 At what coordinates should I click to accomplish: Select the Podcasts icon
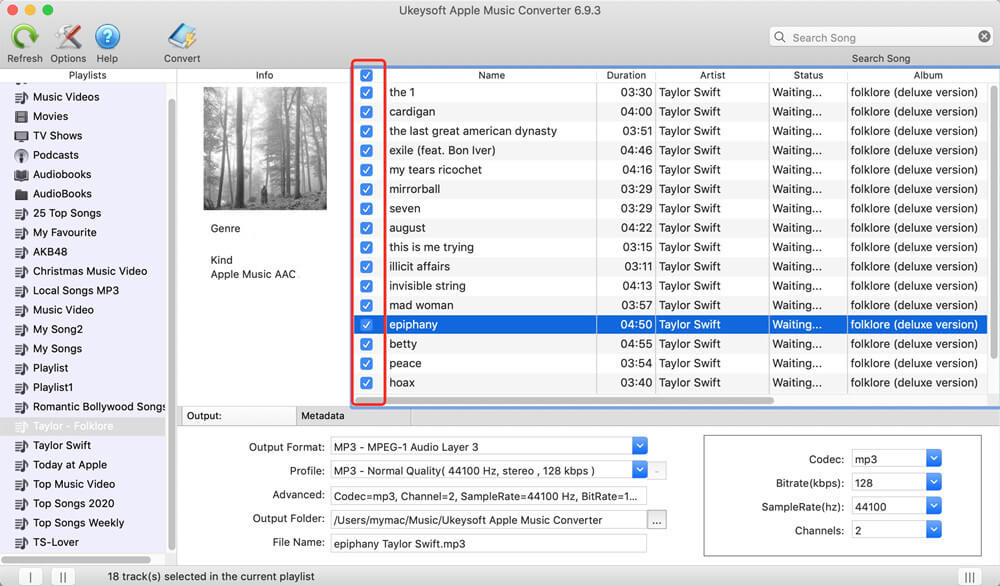(21, 155)
